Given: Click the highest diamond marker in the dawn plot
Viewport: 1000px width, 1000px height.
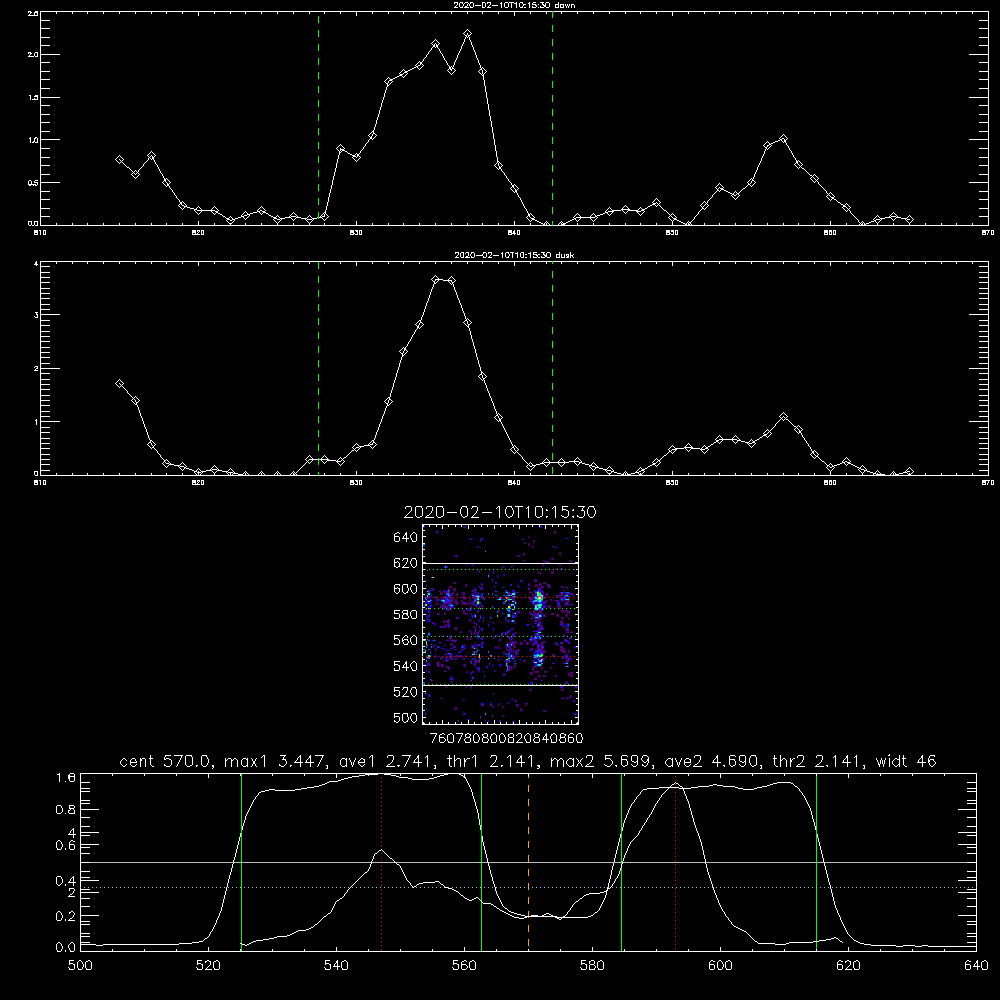Looking at the screenshot, I should coord(467,34).
